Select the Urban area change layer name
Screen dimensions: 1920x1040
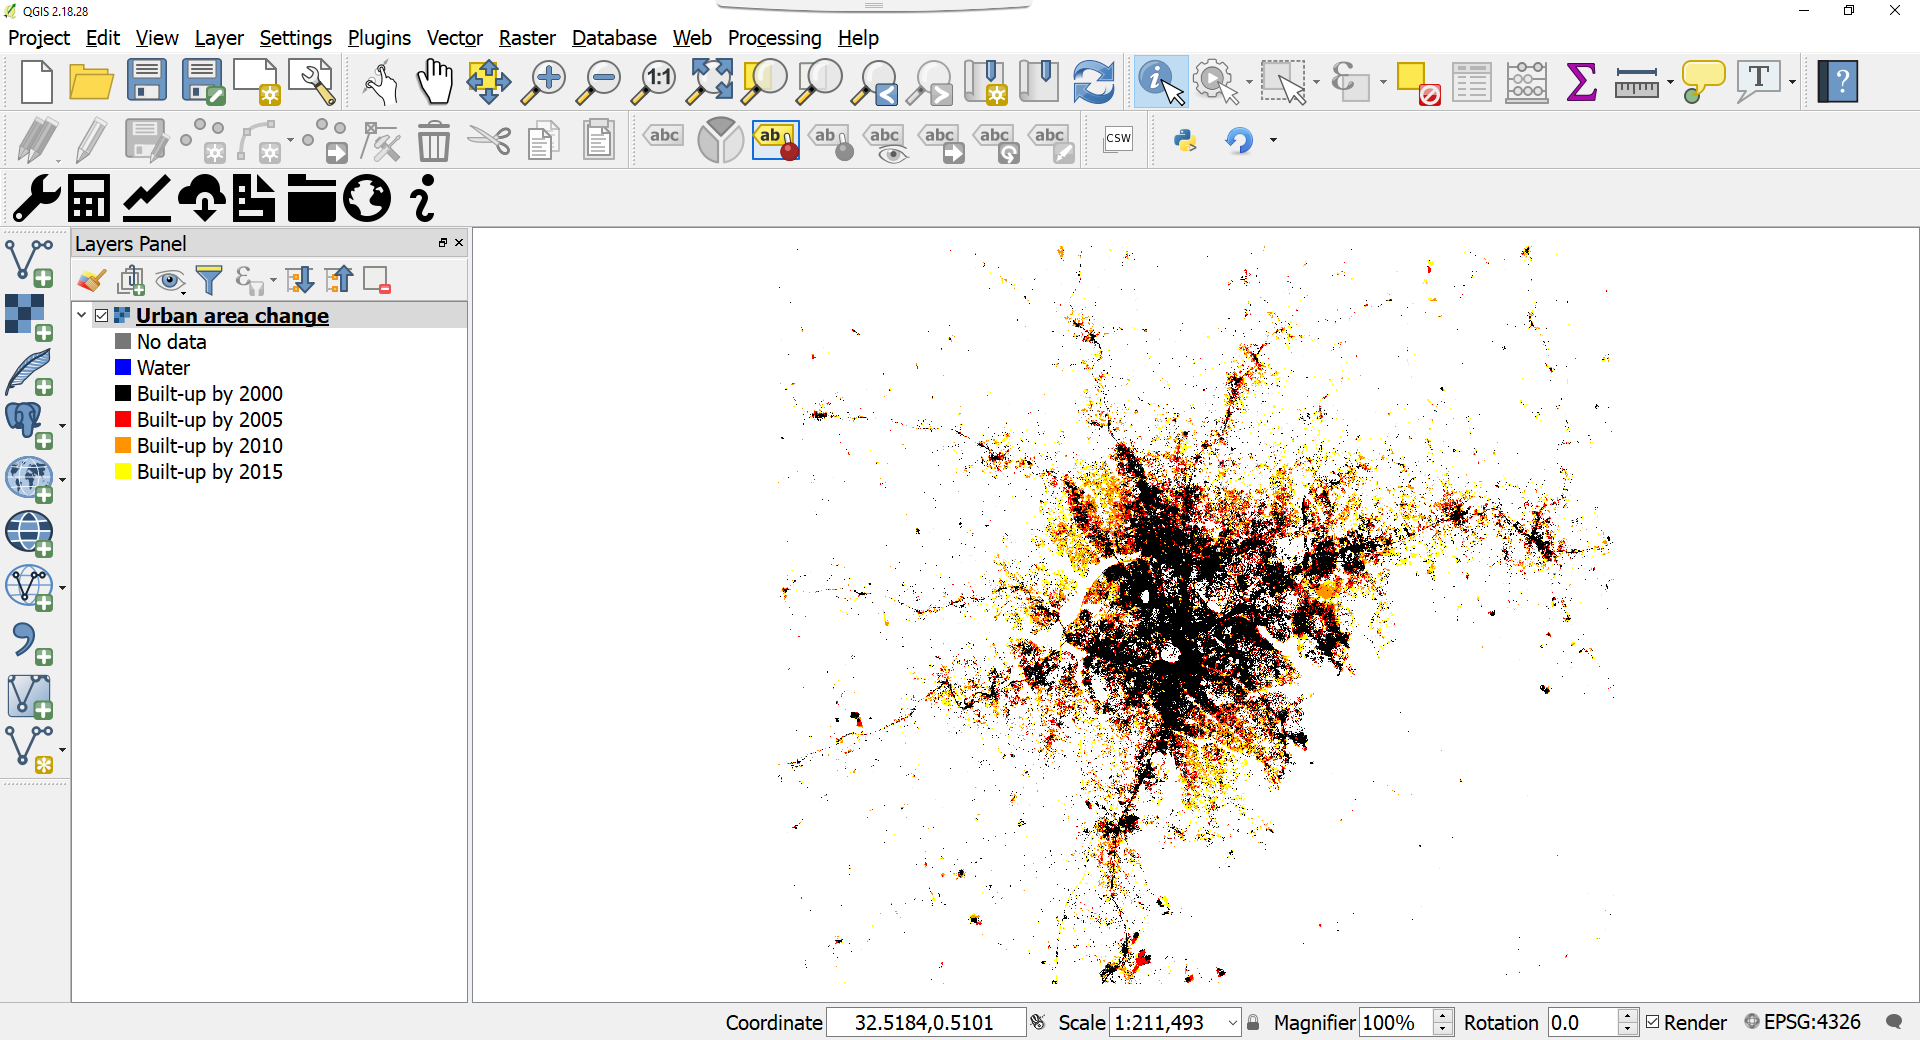click(x=232, y=316)
